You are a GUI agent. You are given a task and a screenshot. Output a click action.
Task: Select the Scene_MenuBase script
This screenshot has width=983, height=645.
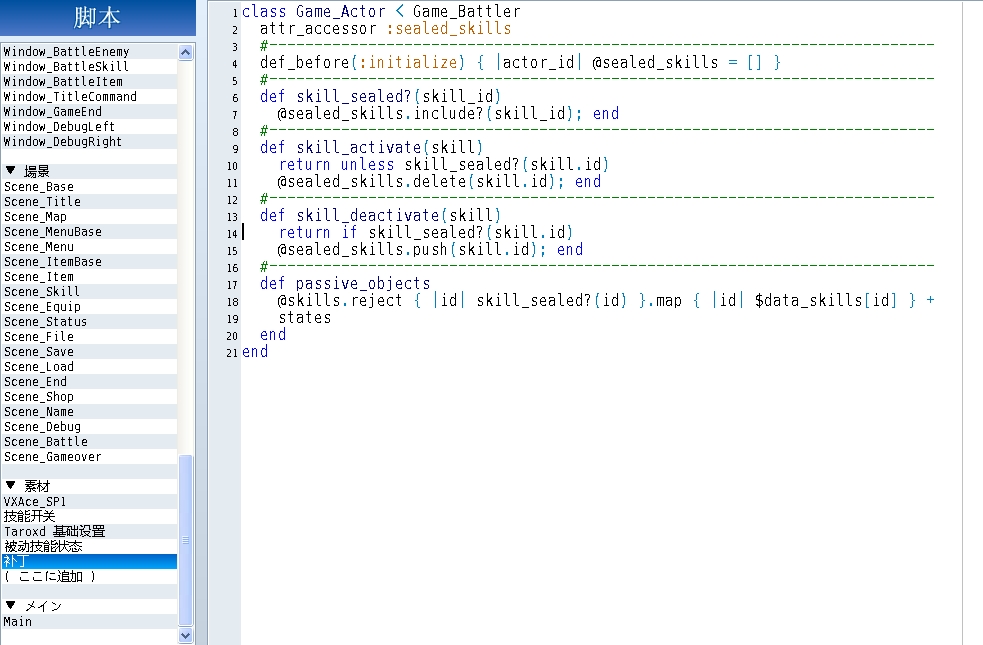click(x=90, y=232)
